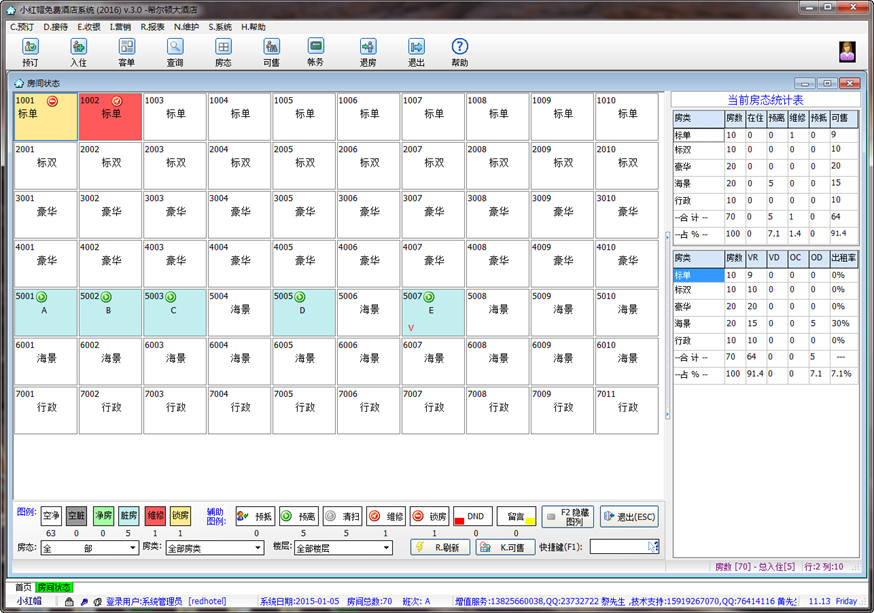Open the 入住 check-in toolbar icon
The image size is (874, 613).
pos(78,51)
